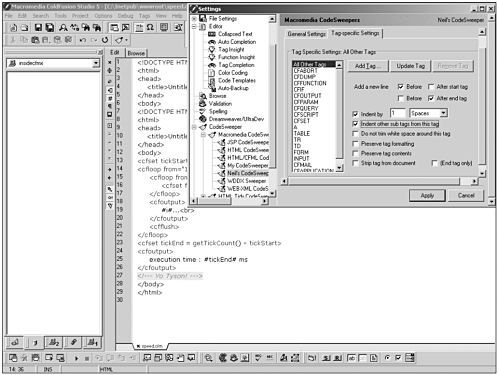Screen dimensions: 499x375
Task: Select the Color Coding settings item
Action: pos(233,73)
